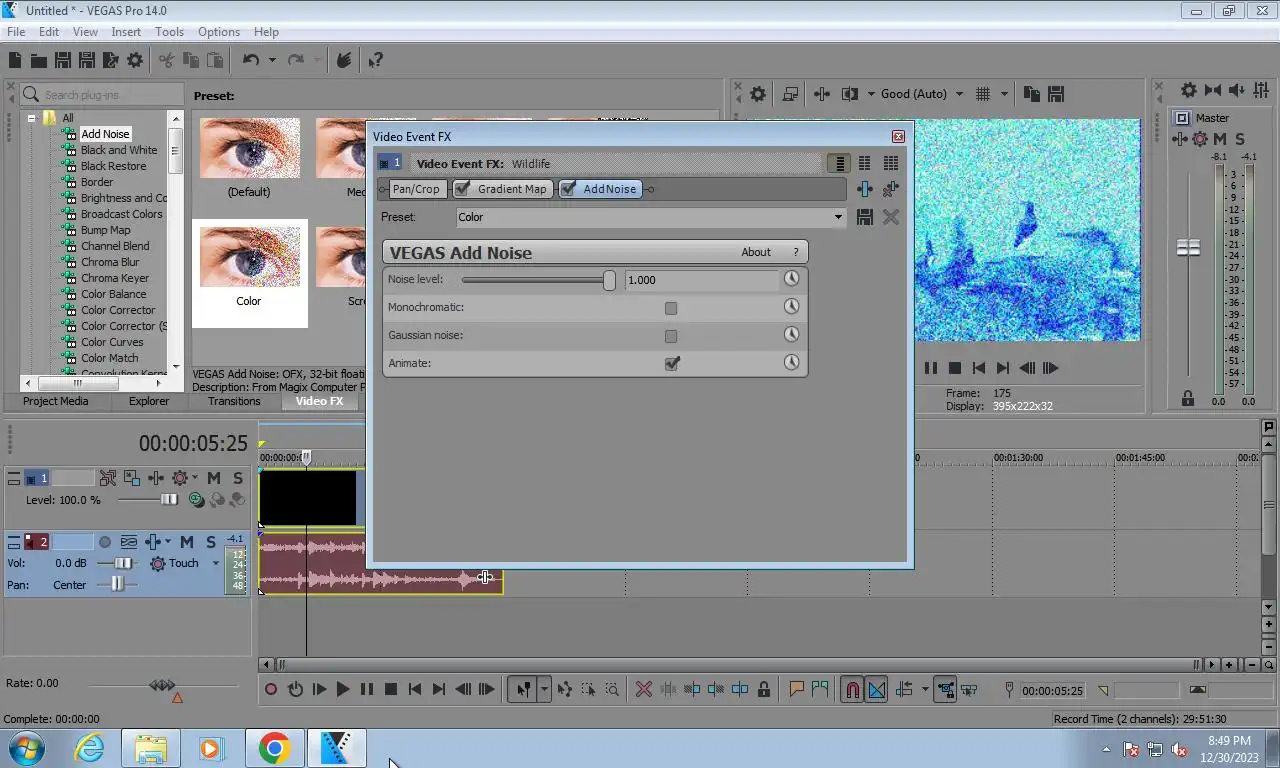Select the Chroma Keyer plug-in
1280x768 pixels.
tap(115, 278)
